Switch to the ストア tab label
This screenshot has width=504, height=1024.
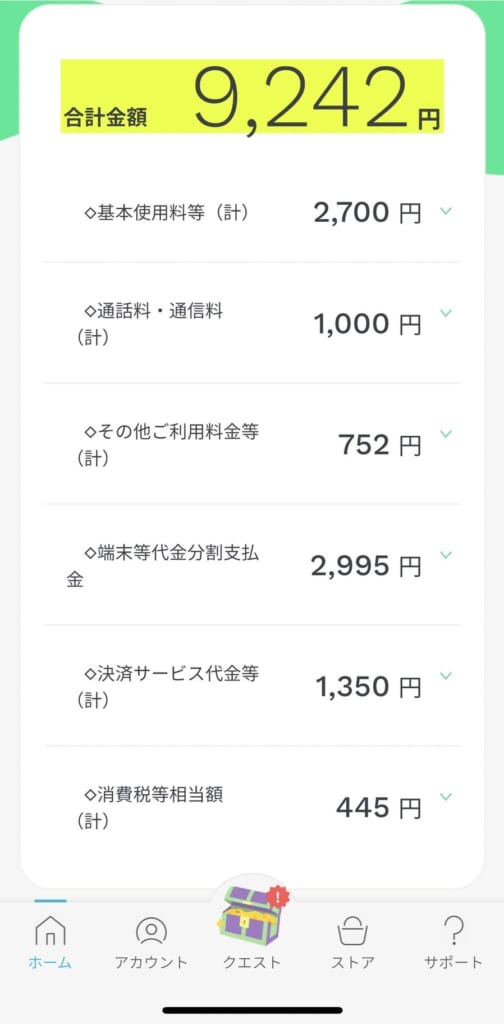click(x=353, y=962)
